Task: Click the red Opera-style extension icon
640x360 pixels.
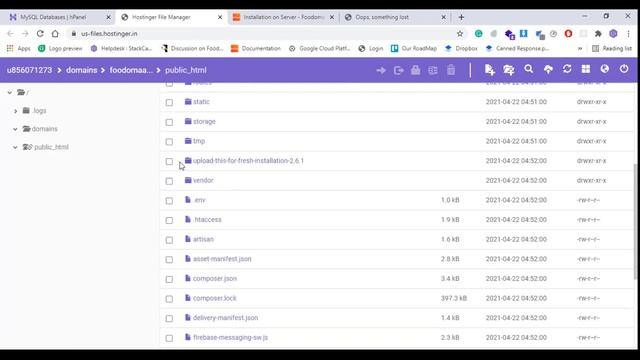Action: click(568, 34)
